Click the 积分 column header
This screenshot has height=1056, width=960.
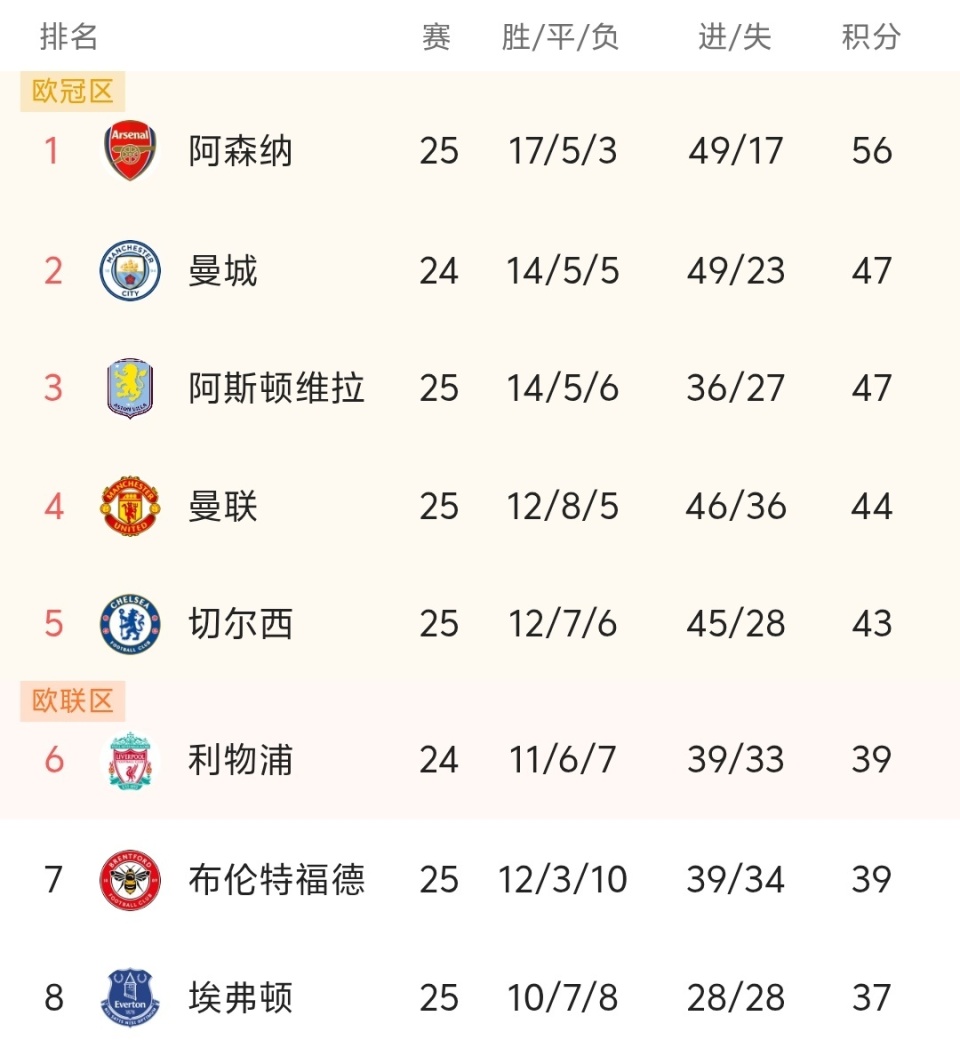[871, 37]
